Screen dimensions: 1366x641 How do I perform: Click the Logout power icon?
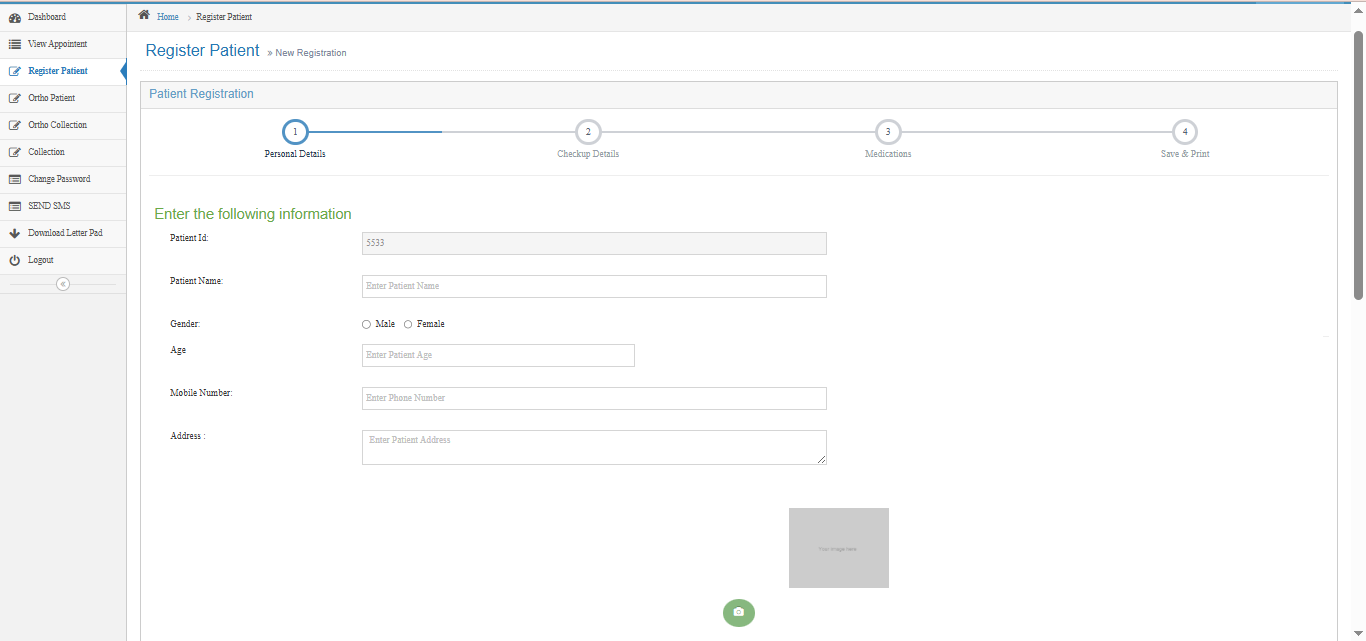pos(15,261)
